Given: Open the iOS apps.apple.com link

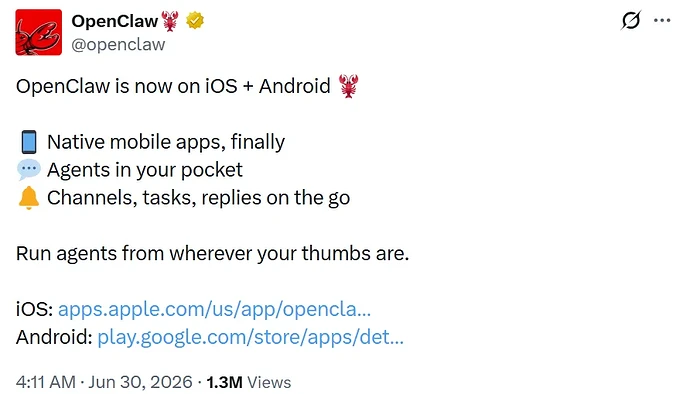Looking at the screenshot, I should tap(215, 309).
